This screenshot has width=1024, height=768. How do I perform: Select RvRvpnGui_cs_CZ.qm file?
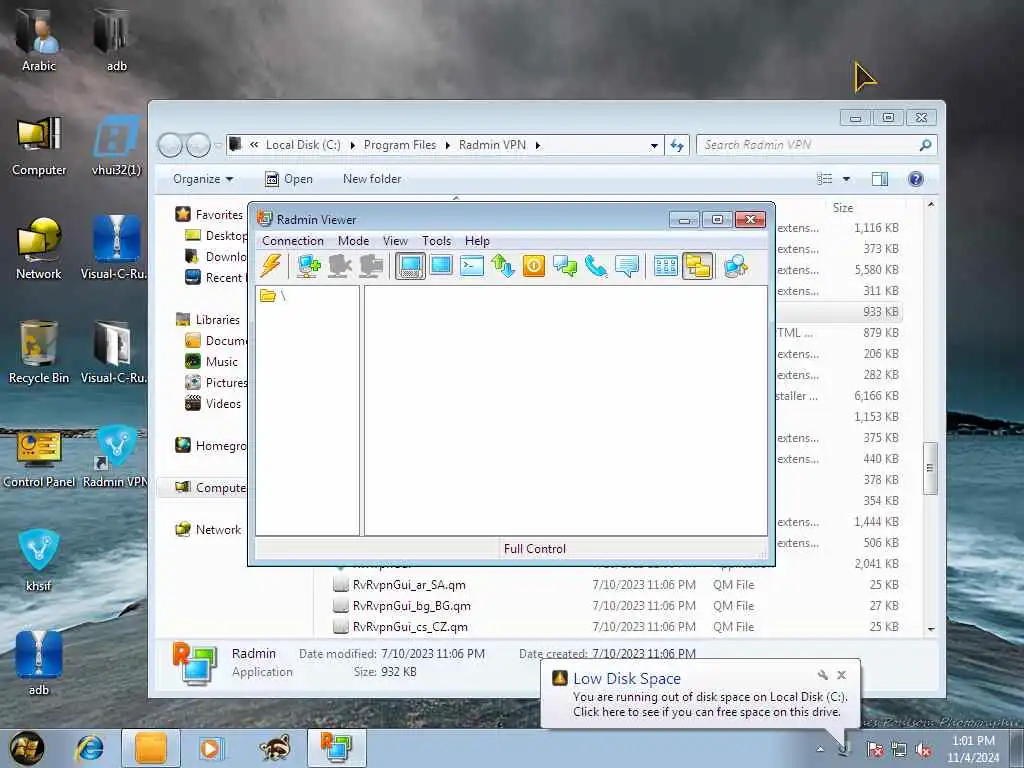[410, 626]
